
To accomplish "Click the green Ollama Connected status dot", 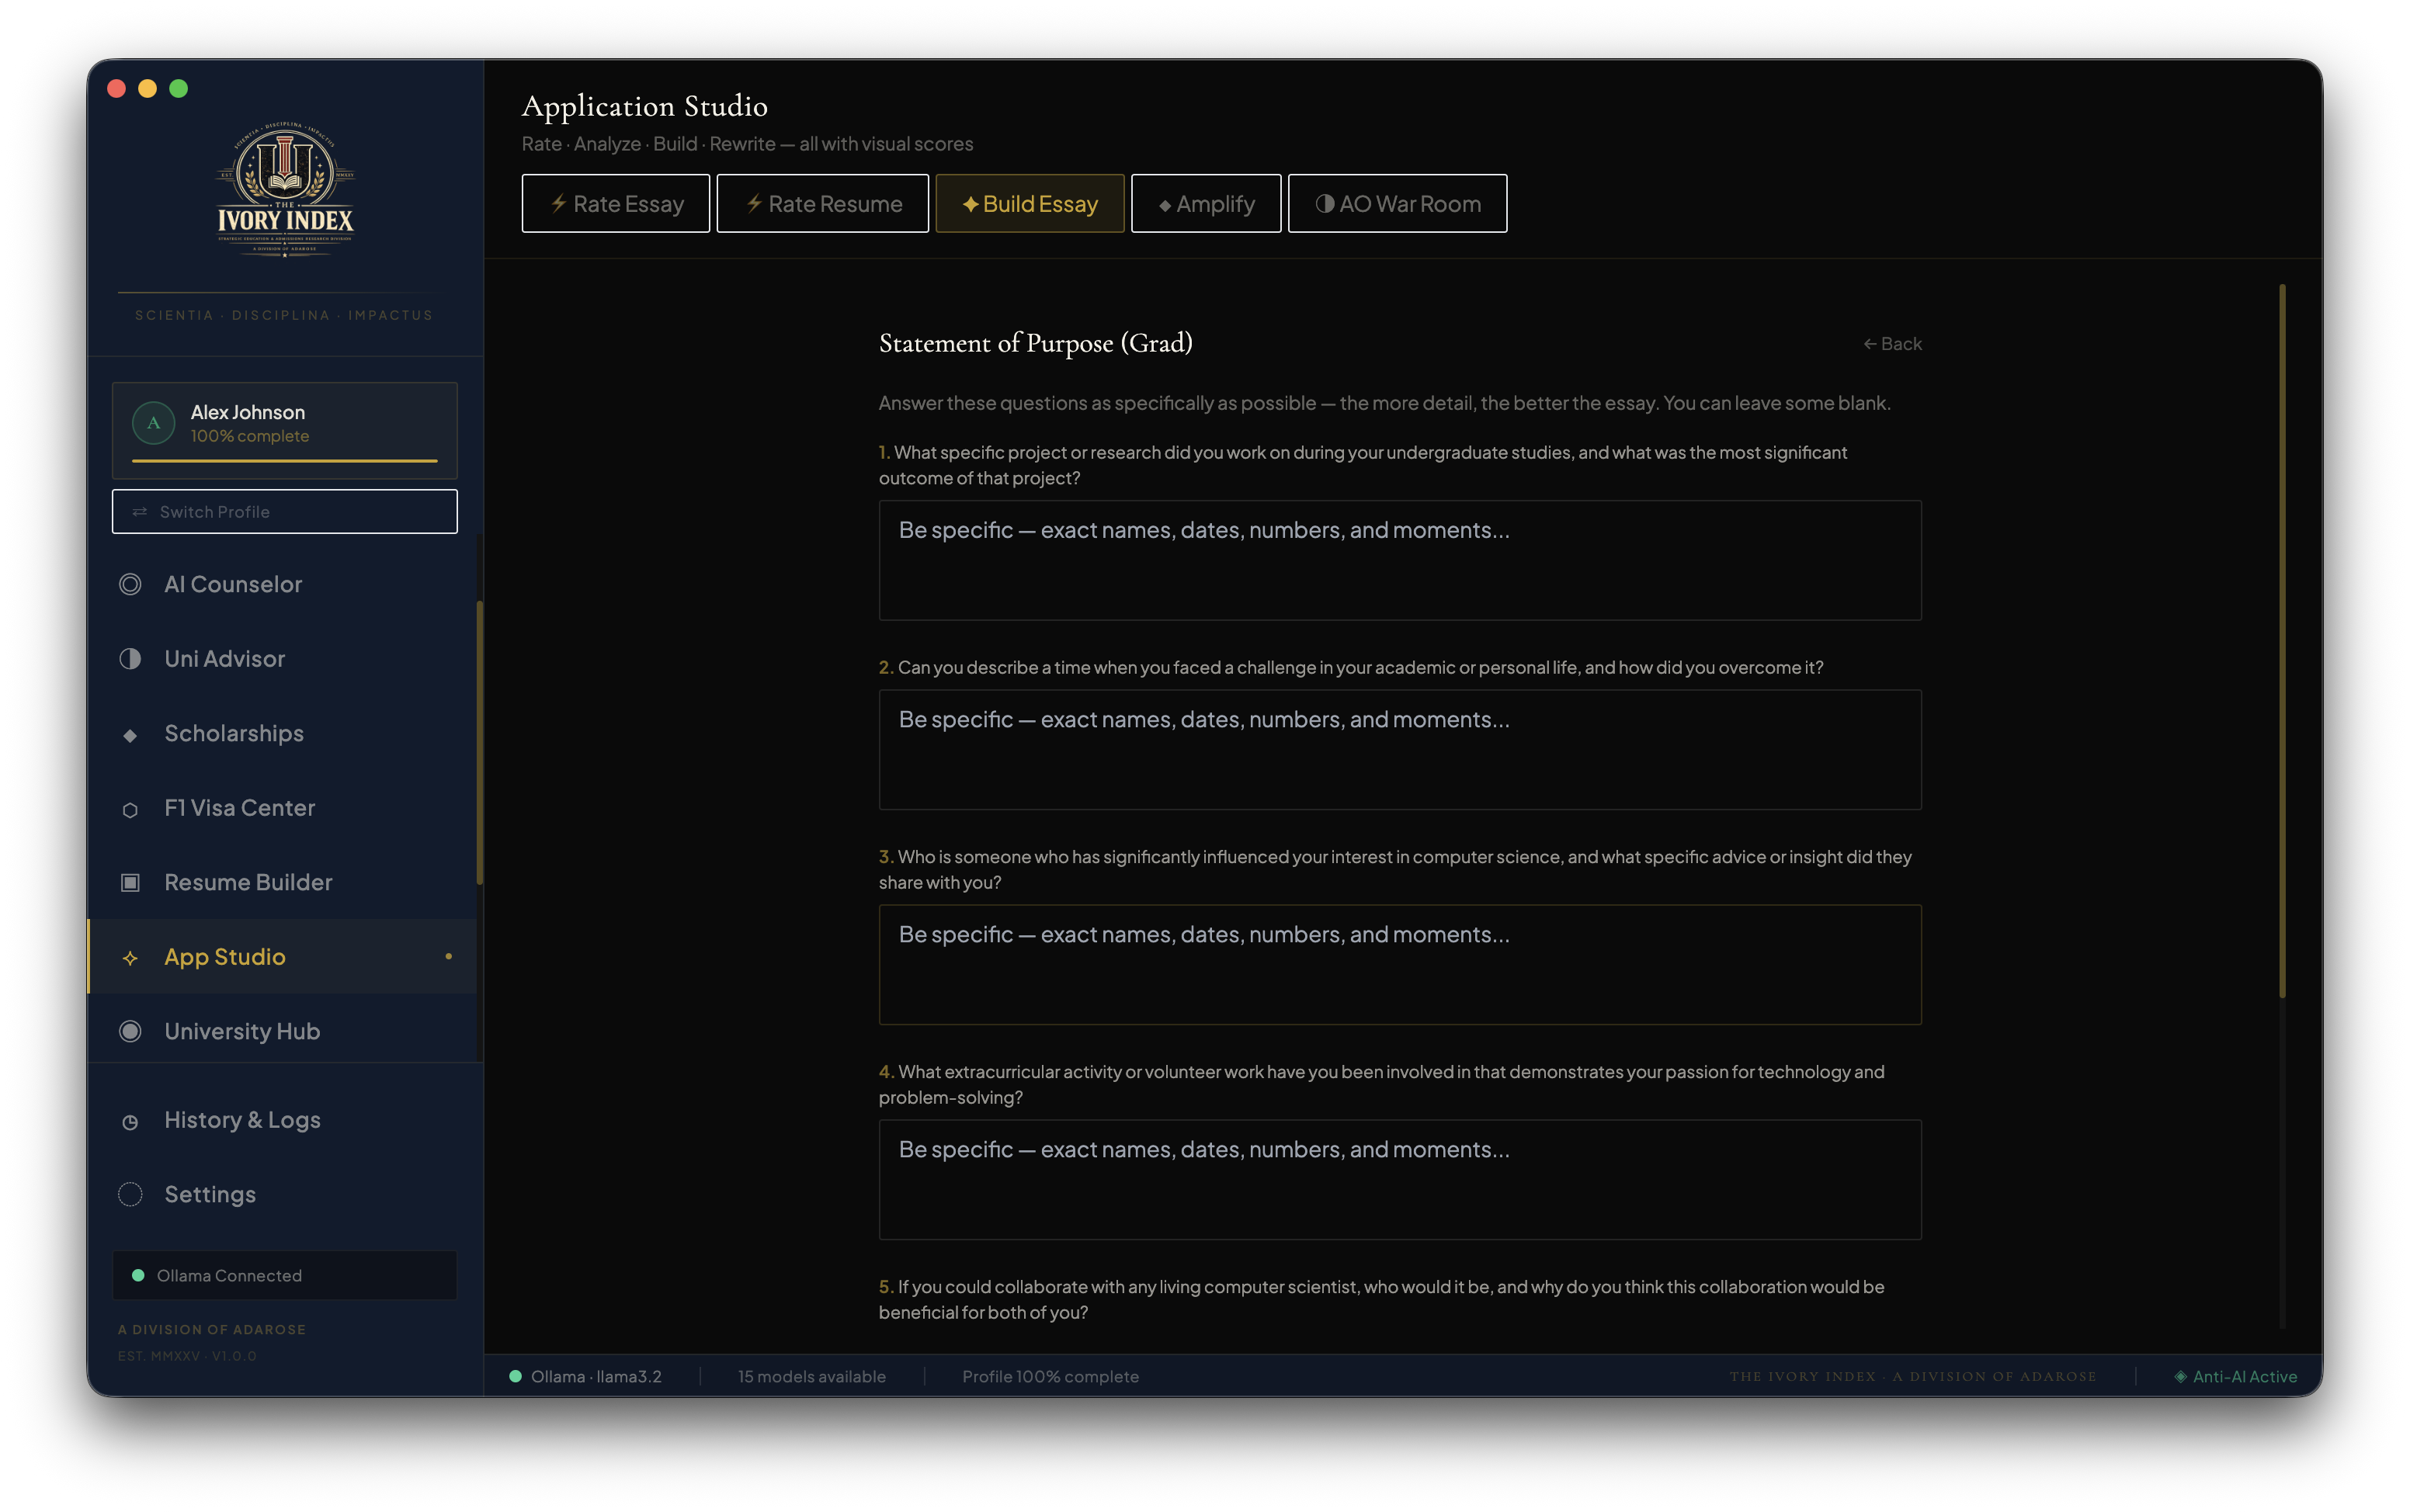I will [x=138, y=1275].
